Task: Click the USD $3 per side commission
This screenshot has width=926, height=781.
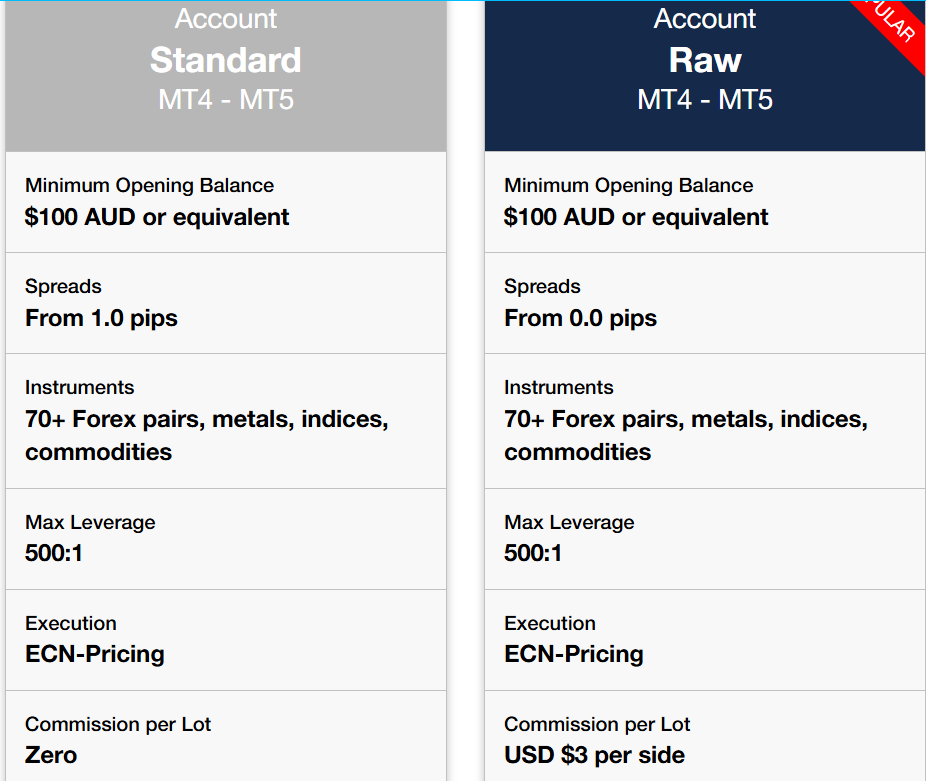Action: [594, 755]
